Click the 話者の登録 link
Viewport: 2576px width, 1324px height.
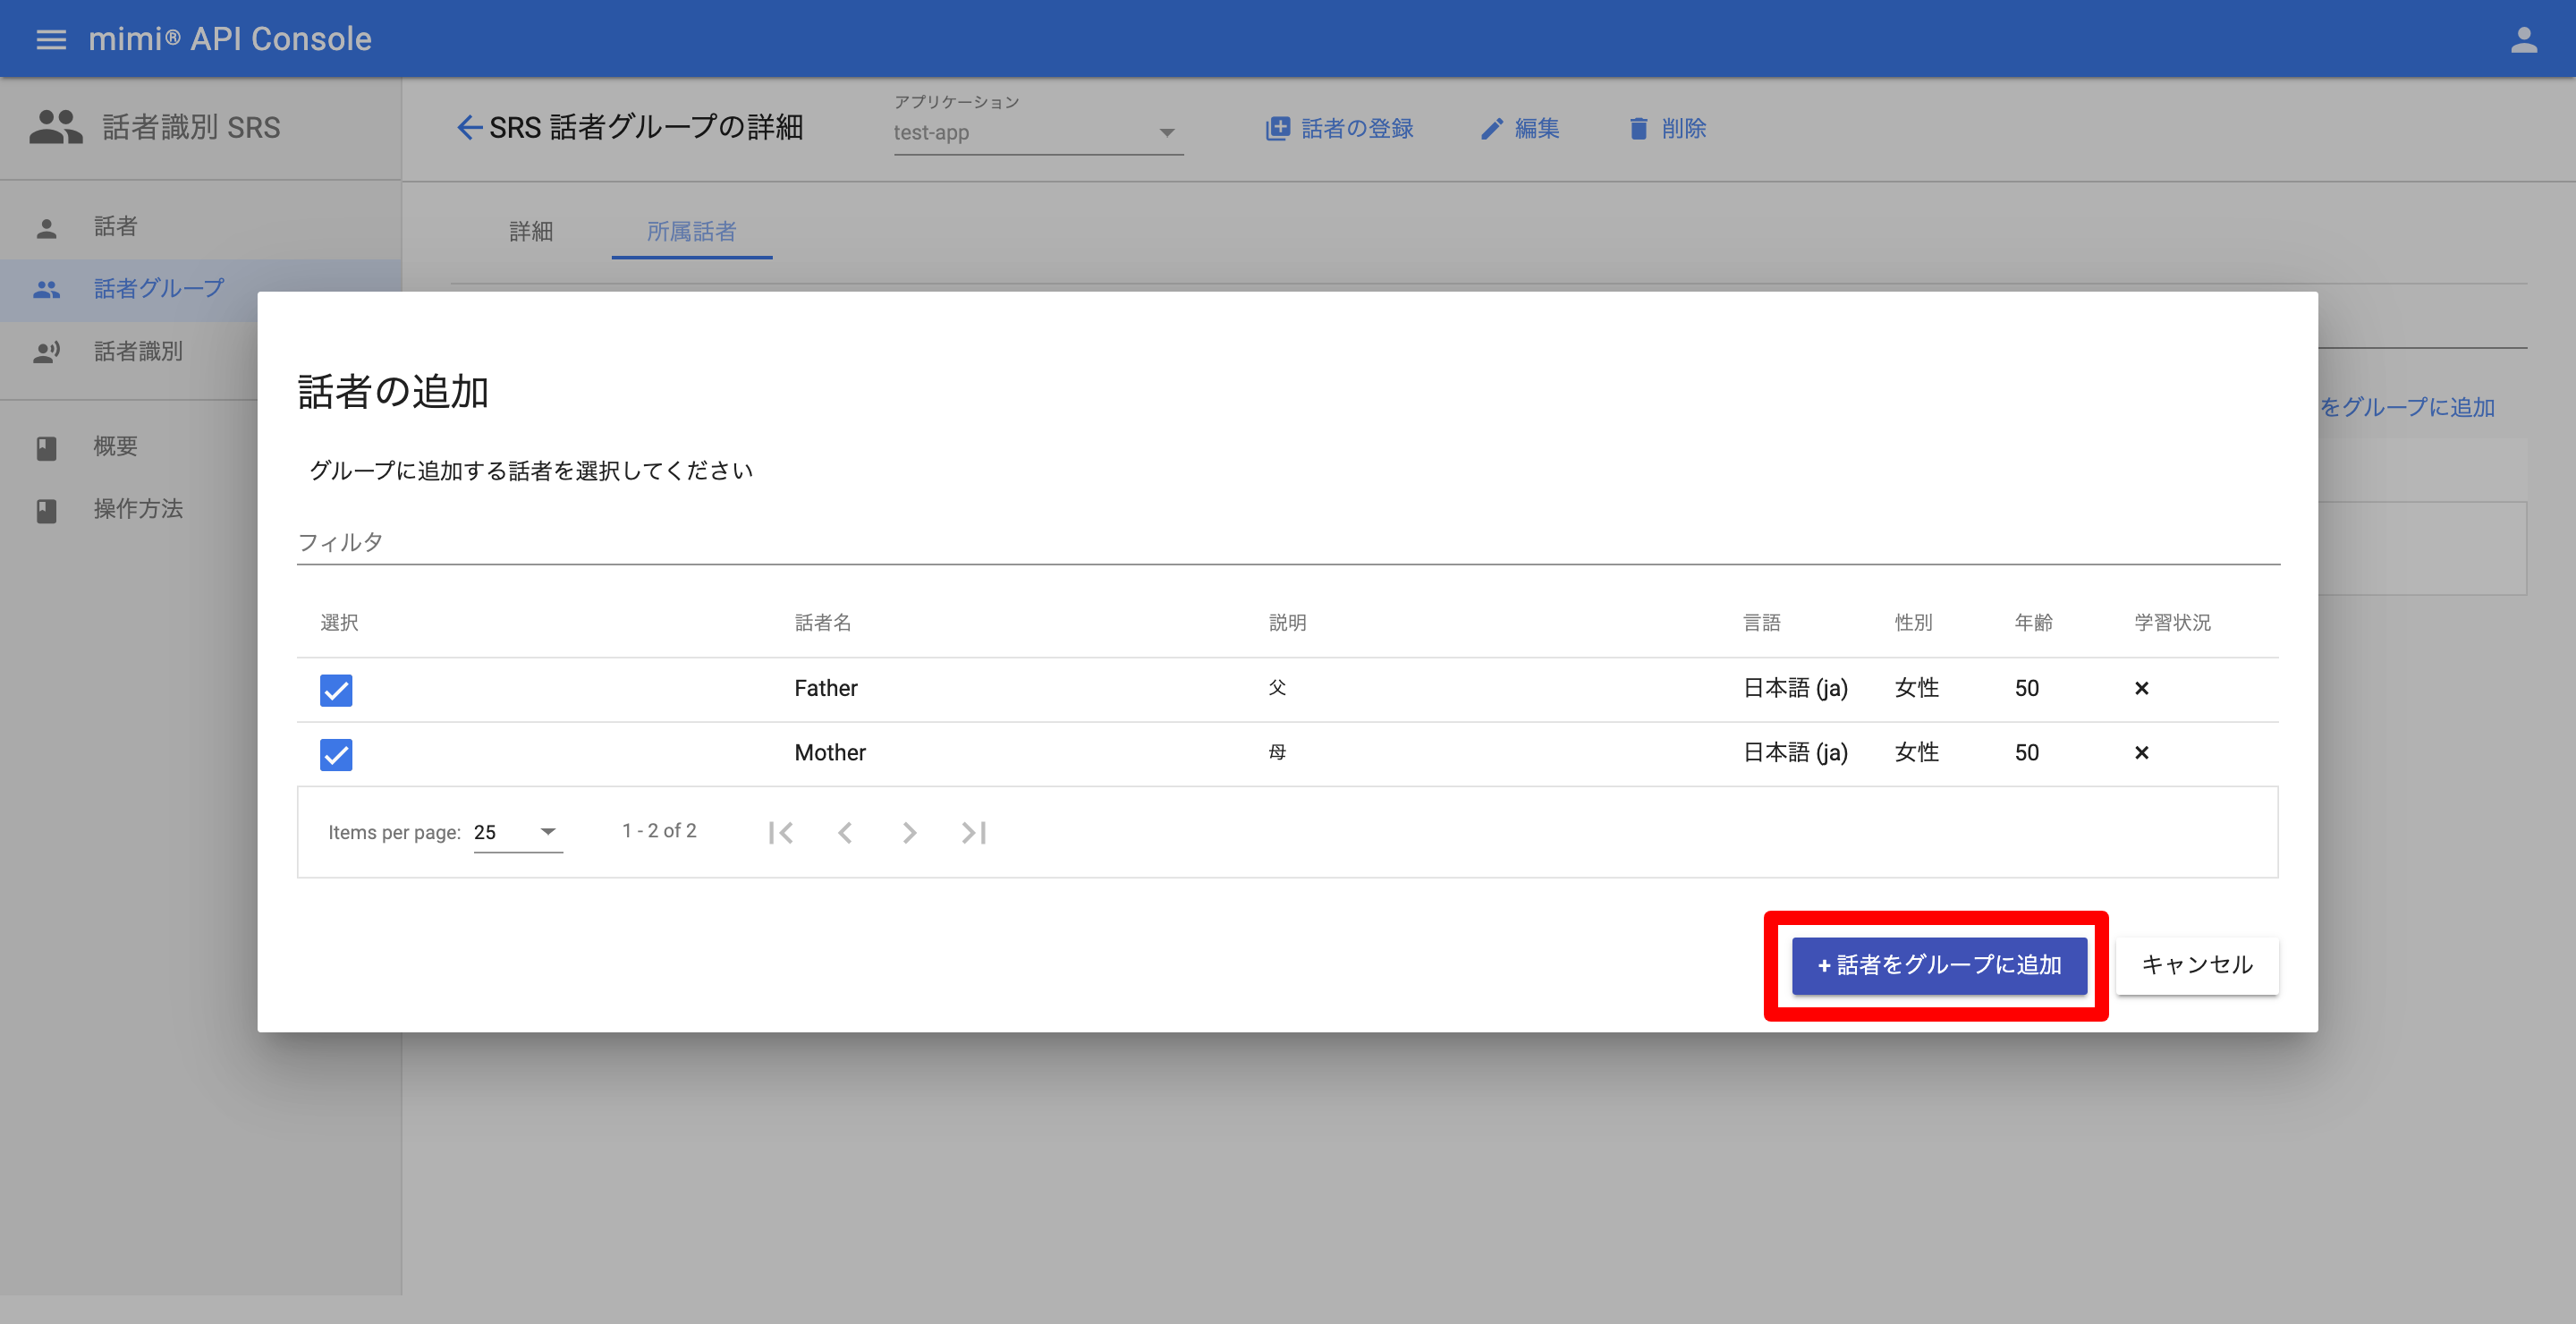1339,129
